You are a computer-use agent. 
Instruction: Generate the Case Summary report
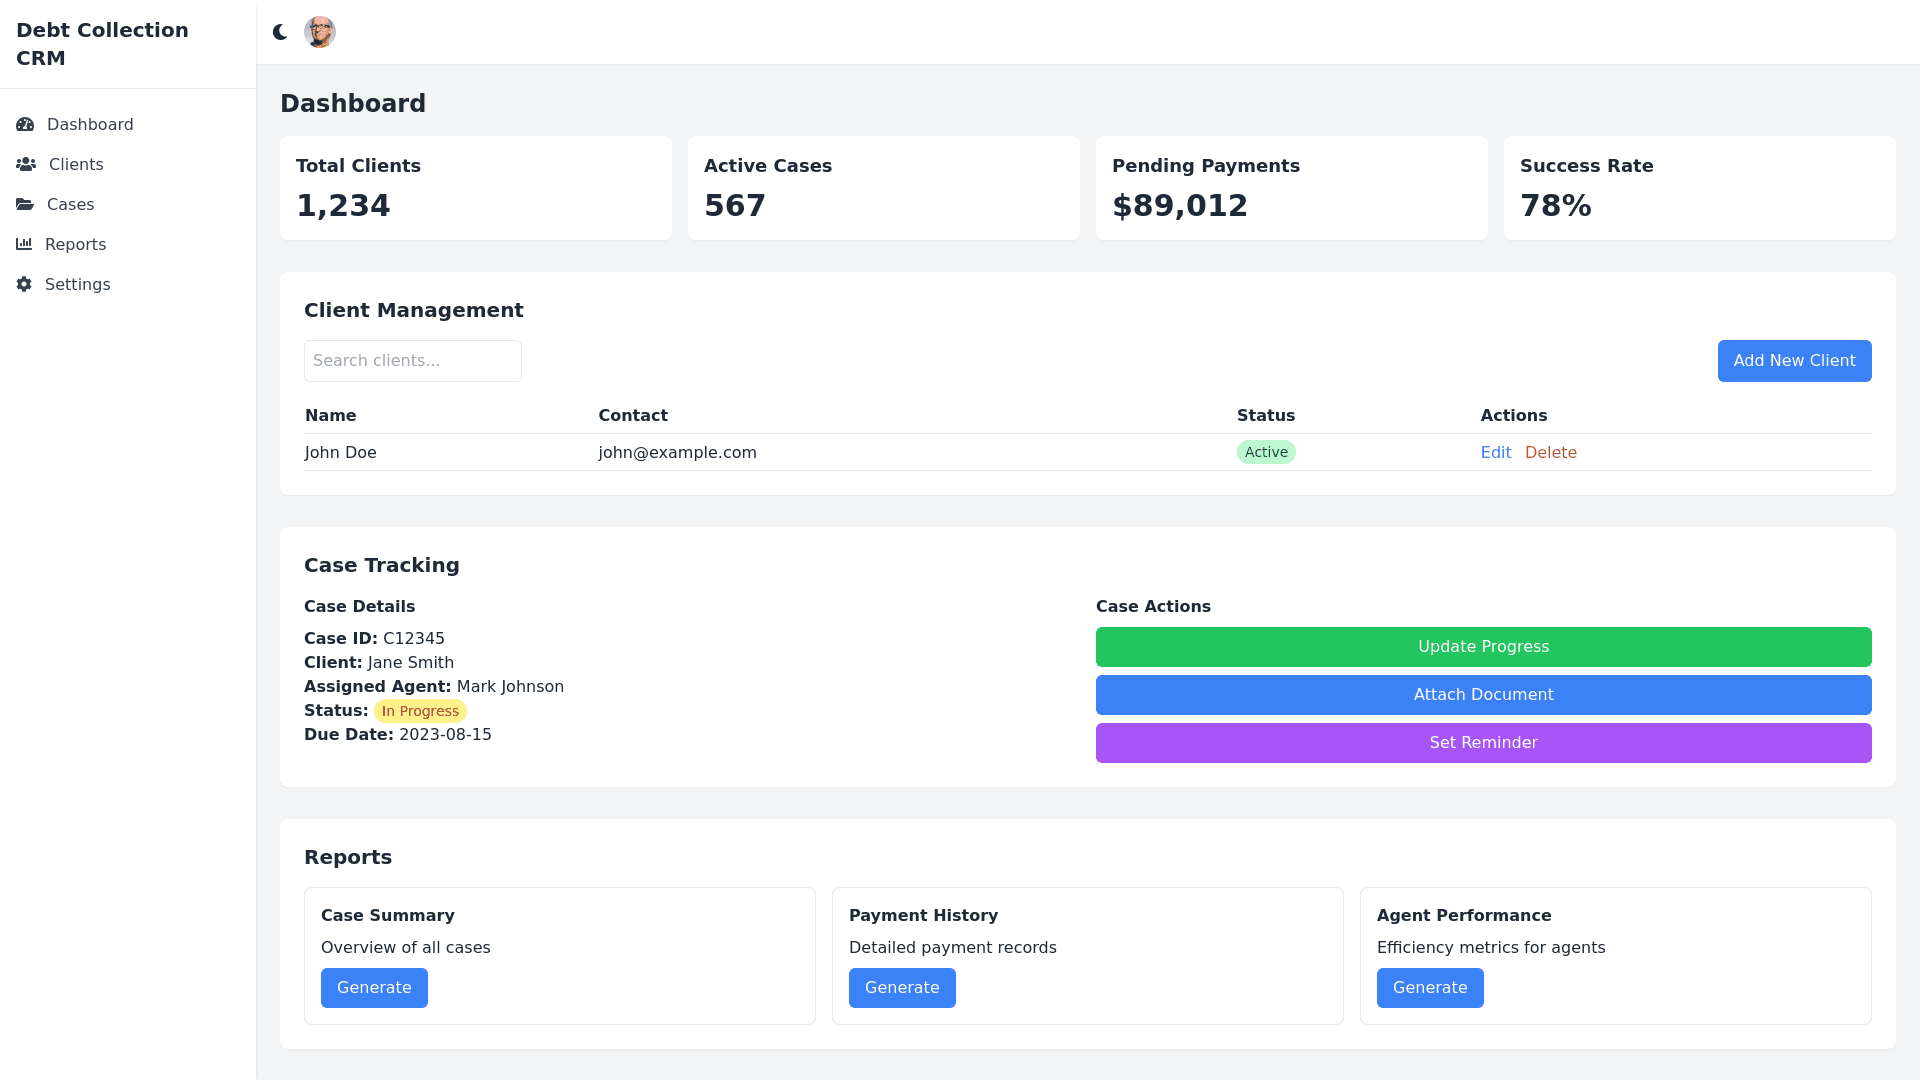(x=374, y=988)
